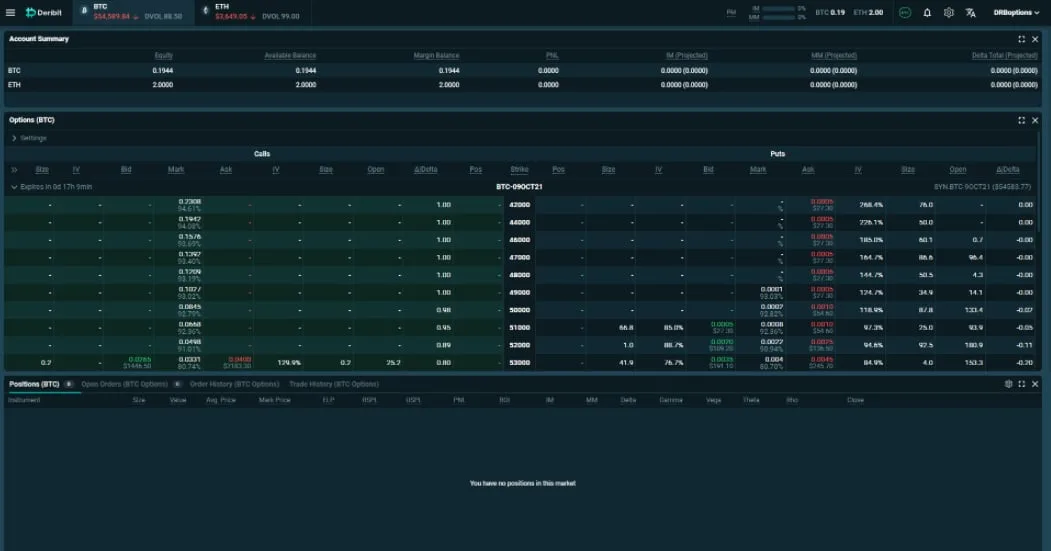Click the IM margin usage bar
The width and height of the screenshot is (1051, 551).
(778, 9)
